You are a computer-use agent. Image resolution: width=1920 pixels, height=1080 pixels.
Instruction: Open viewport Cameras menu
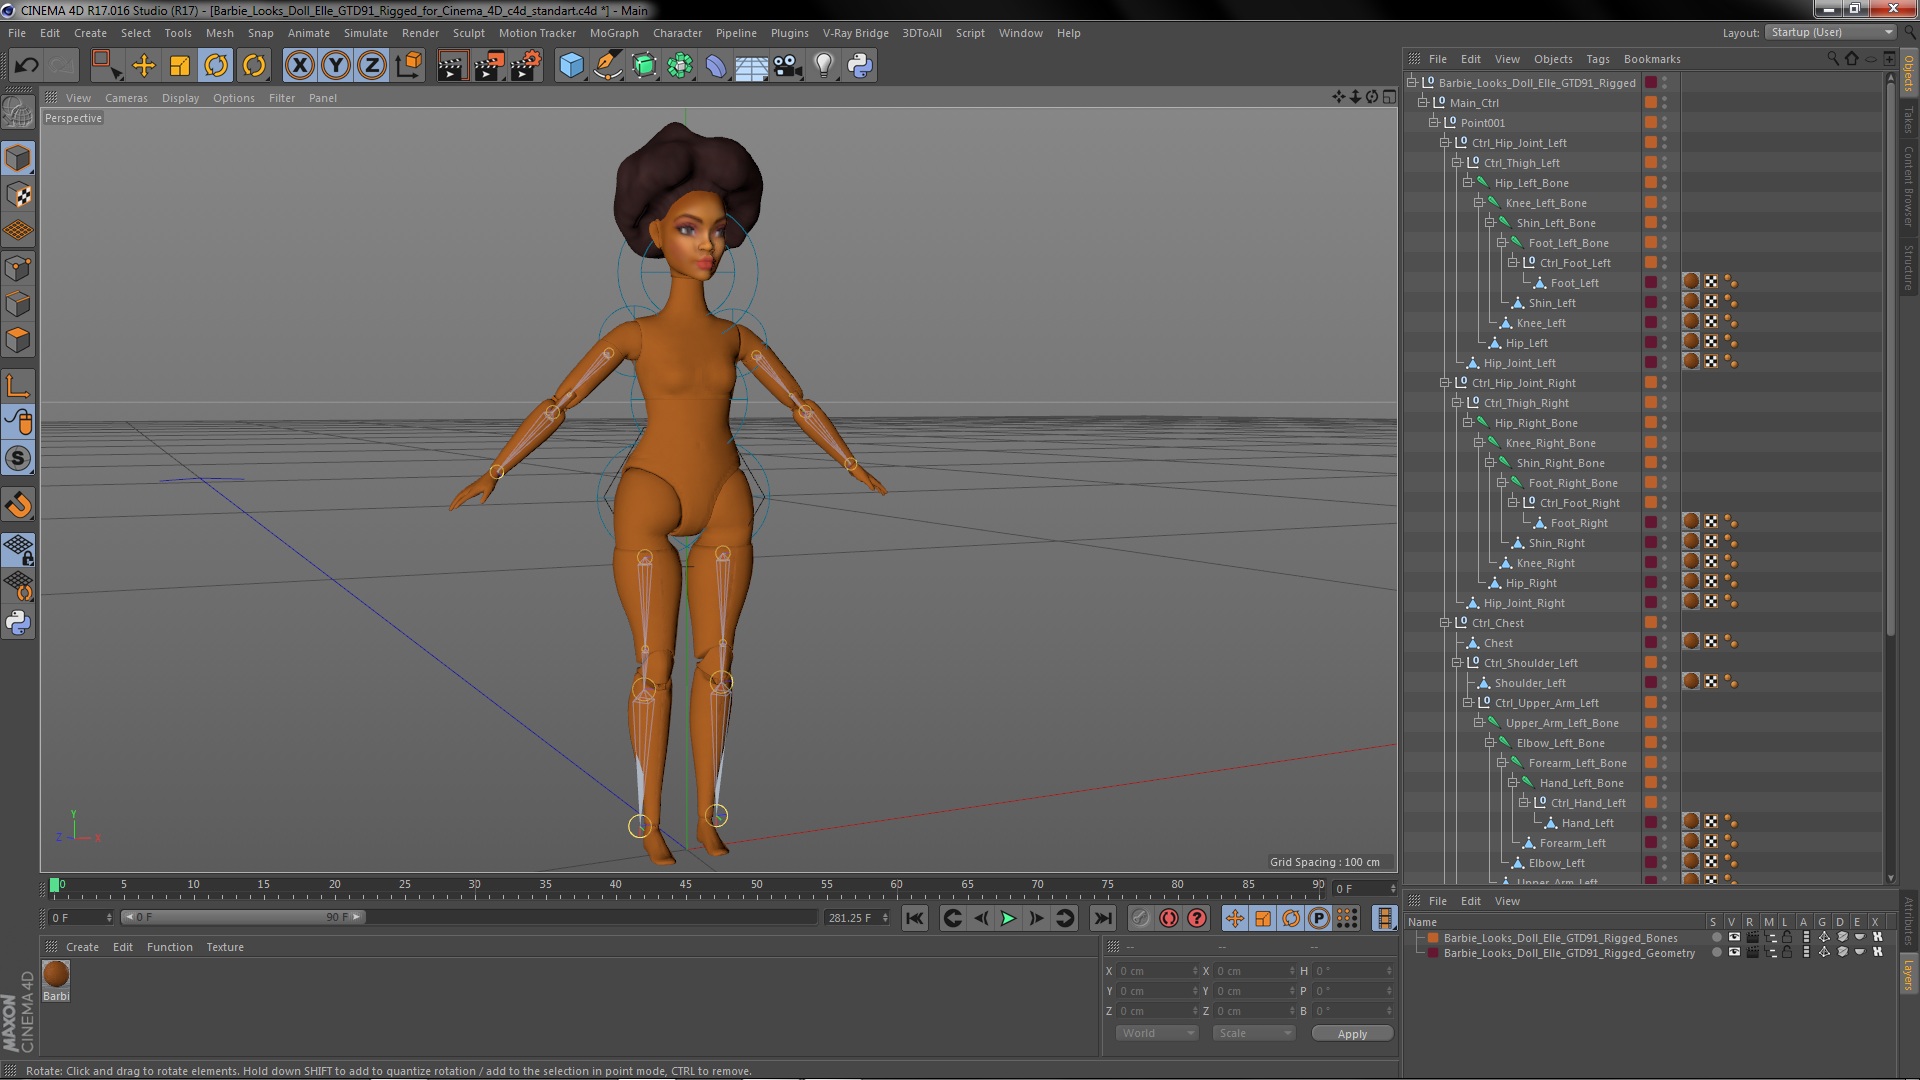pyautogui.click(x=126, y=98)
